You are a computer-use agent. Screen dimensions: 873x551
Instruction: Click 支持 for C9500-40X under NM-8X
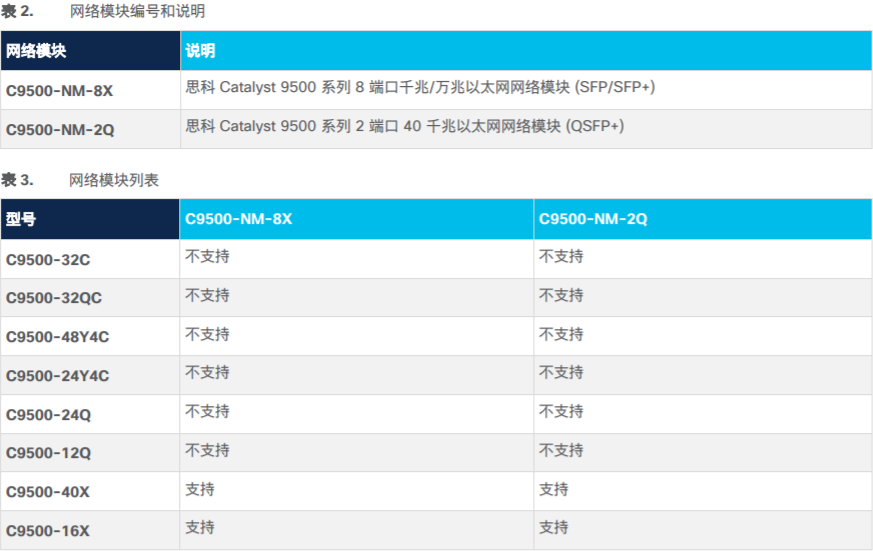pyautogui.click(x=200, y=489)
